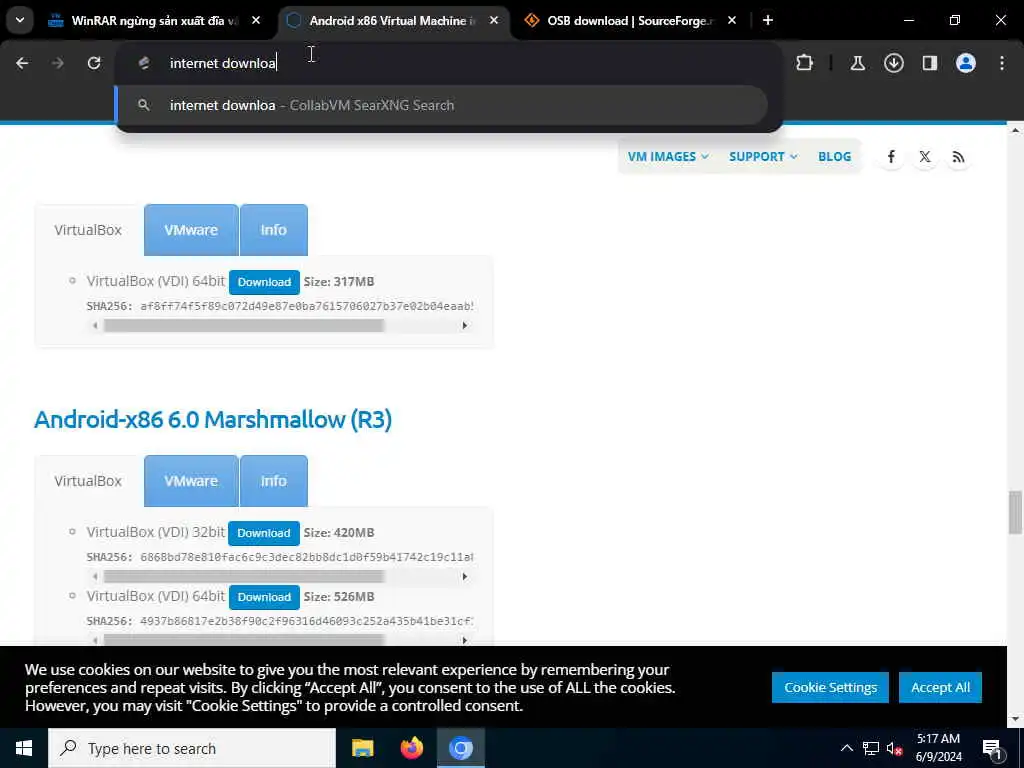This screenshot has height=768, width=1024.
Task: Open the tab search dropdown arrow
Action: point(20,20)
